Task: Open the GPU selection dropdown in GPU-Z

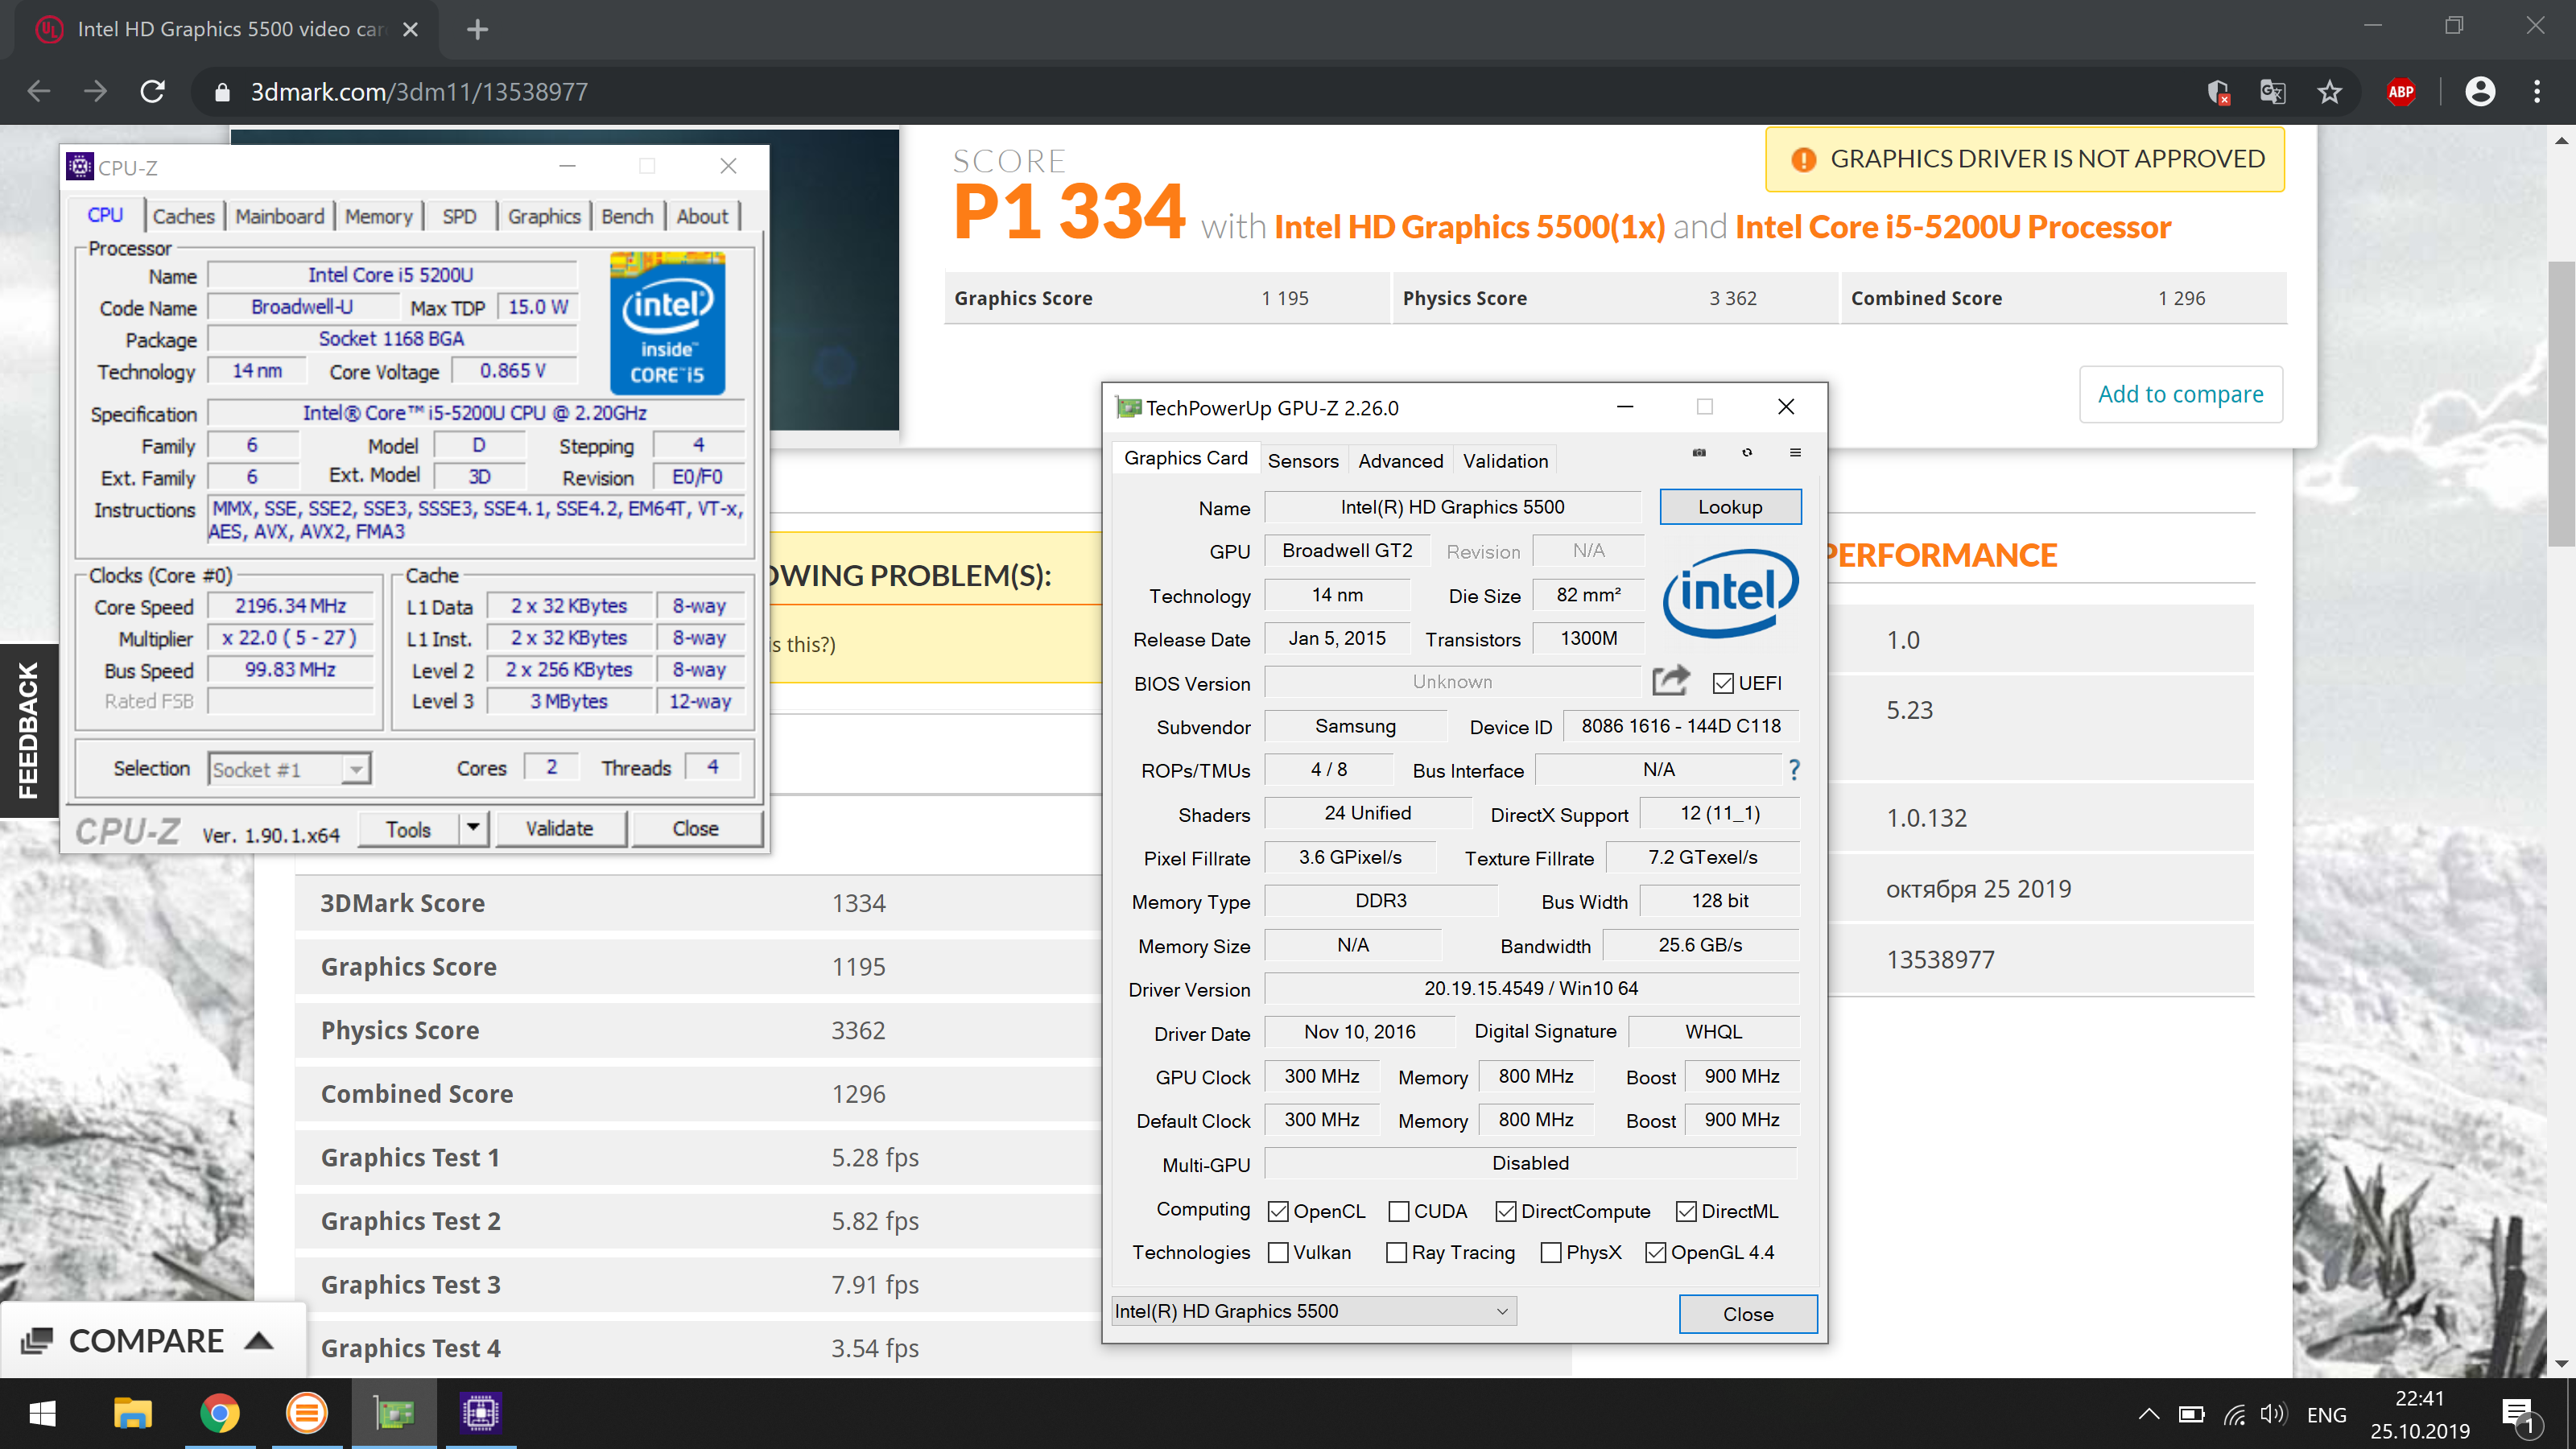Action: [1314, 1311]
